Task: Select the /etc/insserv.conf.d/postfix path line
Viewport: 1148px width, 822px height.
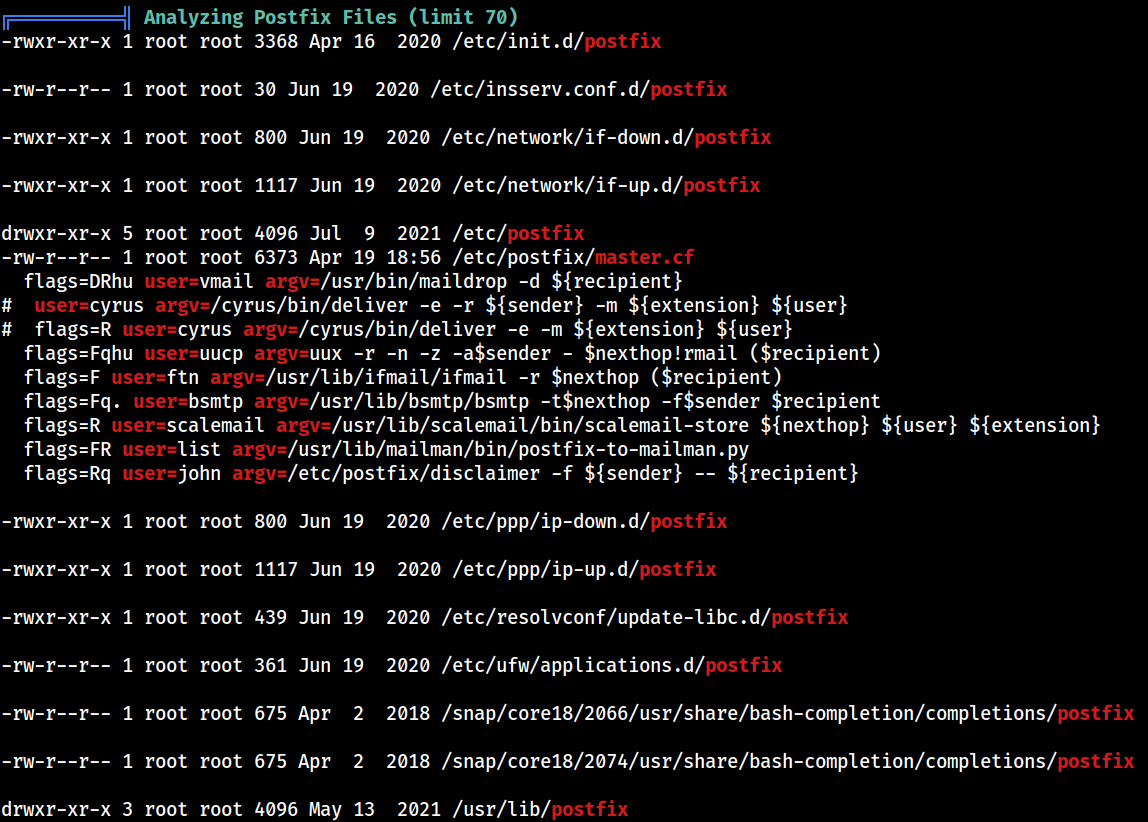Action: pos(364,89)
